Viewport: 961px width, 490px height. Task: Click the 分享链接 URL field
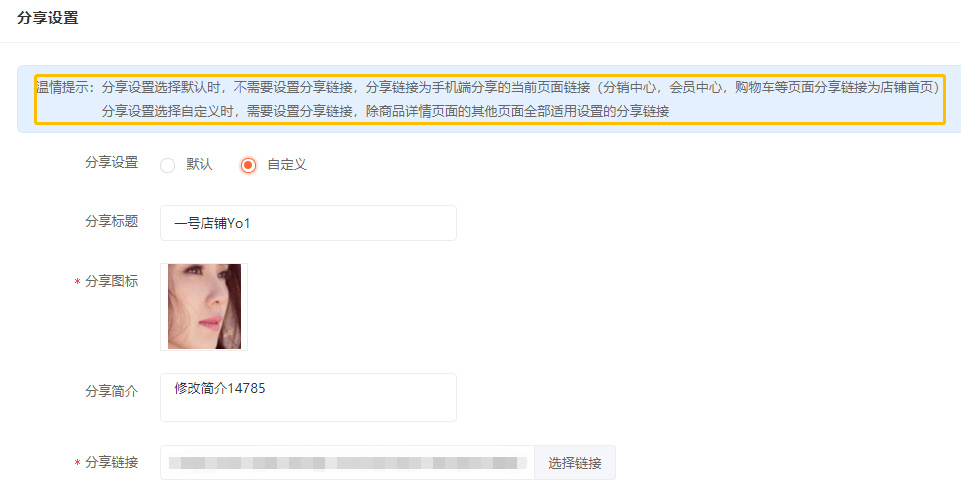tap(348, 462)
